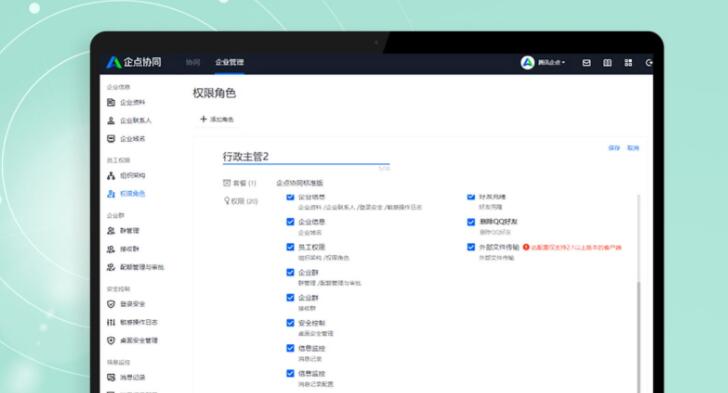This screenshot has width=728, height=393.
Task: Open 登录安全 via its shield icon
Action: (111, 304)
